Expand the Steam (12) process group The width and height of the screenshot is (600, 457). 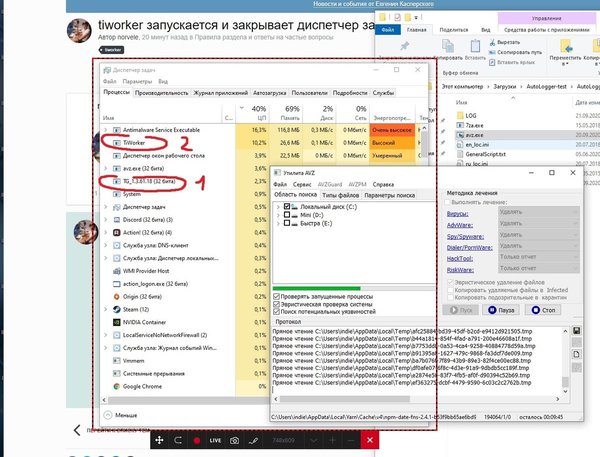(x=106, y=309)
